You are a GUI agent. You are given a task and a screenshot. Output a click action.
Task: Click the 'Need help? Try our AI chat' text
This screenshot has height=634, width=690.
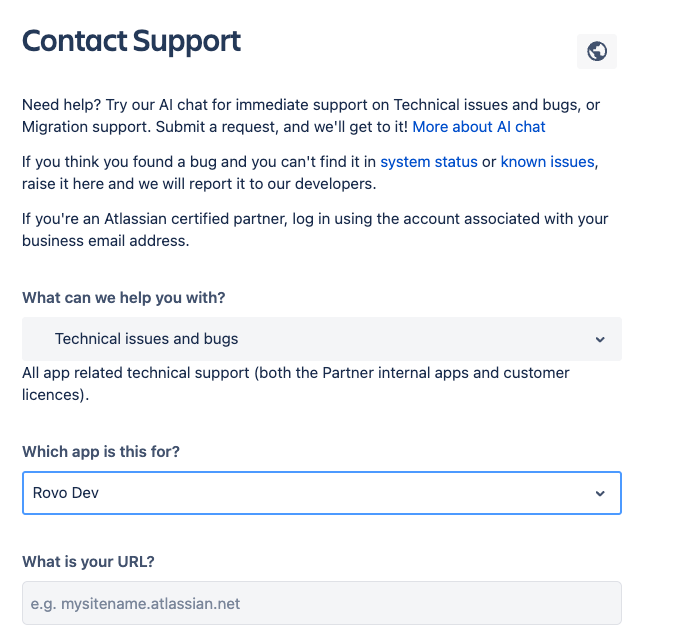(x=120, y=104)
